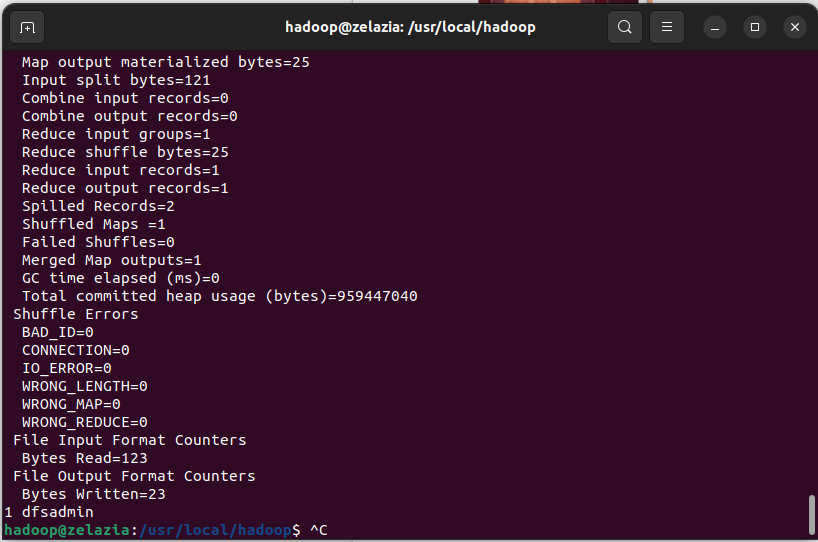Click the line 'Reduce shuffle bytes=25'

coord(125,152)
